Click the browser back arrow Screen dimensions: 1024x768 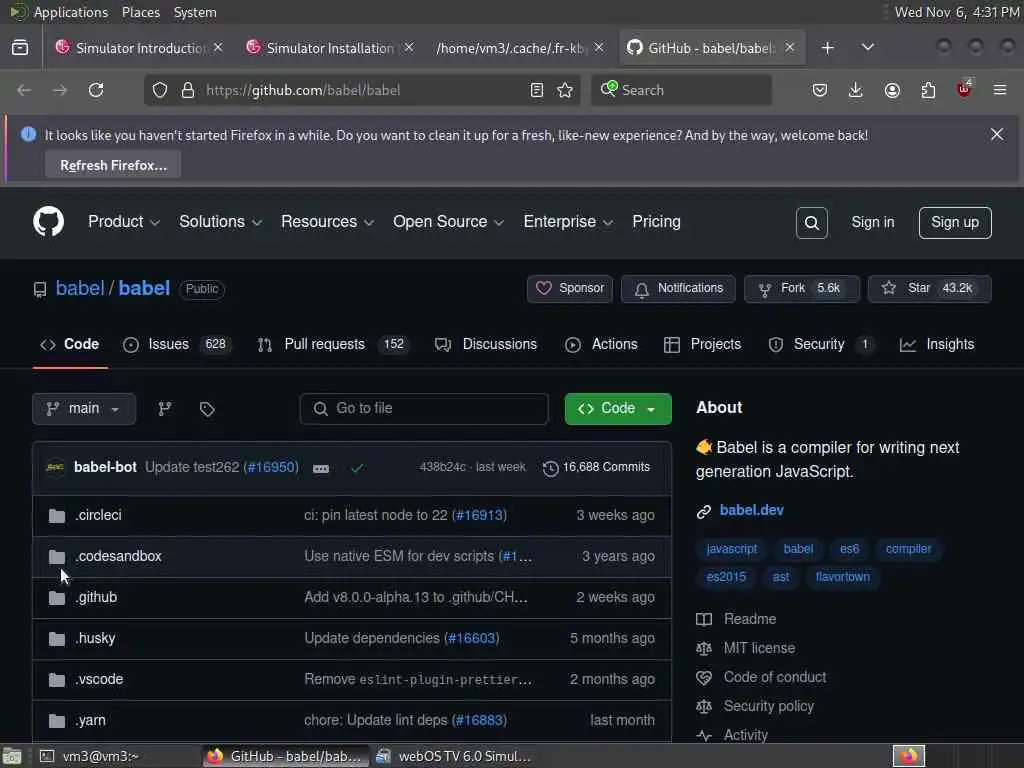(x=24, y=90)
